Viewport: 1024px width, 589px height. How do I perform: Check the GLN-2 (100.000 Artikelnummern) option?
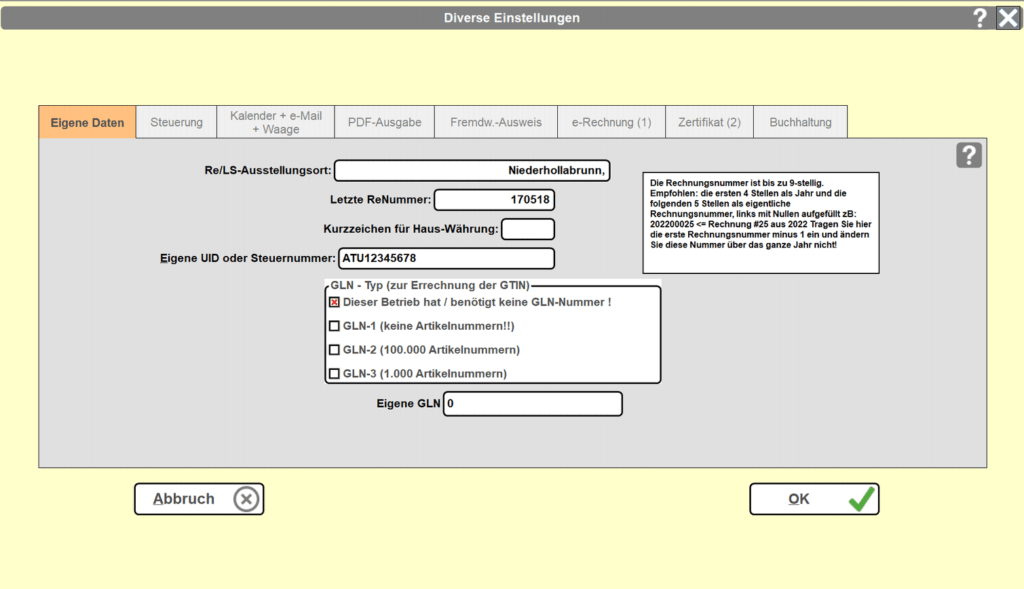point(334,350)
